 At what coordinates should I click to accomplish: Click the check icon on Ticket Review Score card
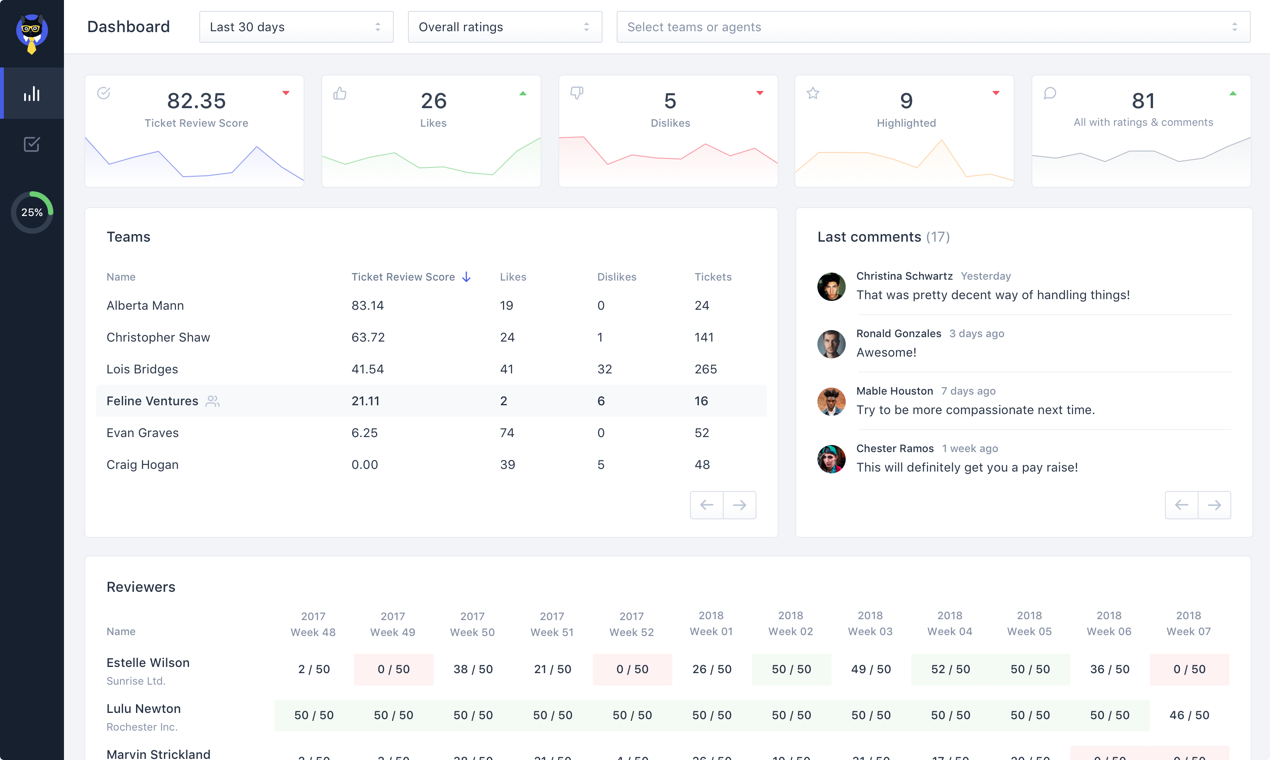tap(103, 93)
